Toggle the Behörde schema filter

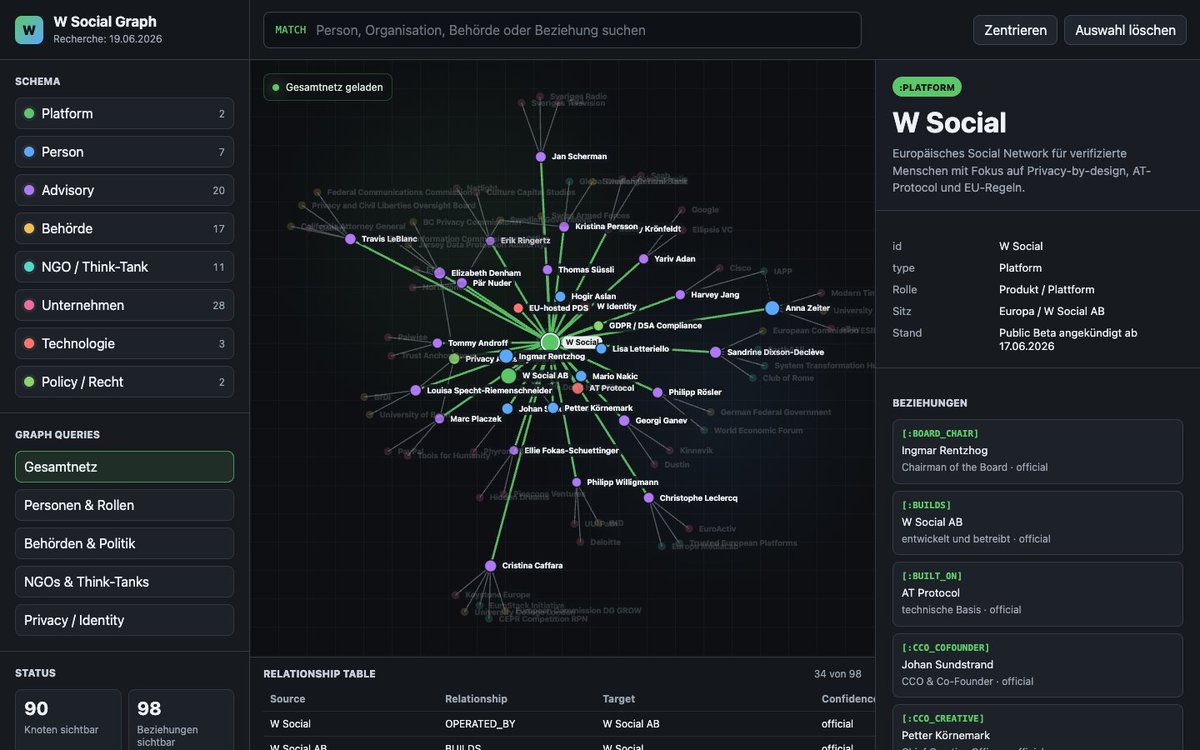click(124, 229)
